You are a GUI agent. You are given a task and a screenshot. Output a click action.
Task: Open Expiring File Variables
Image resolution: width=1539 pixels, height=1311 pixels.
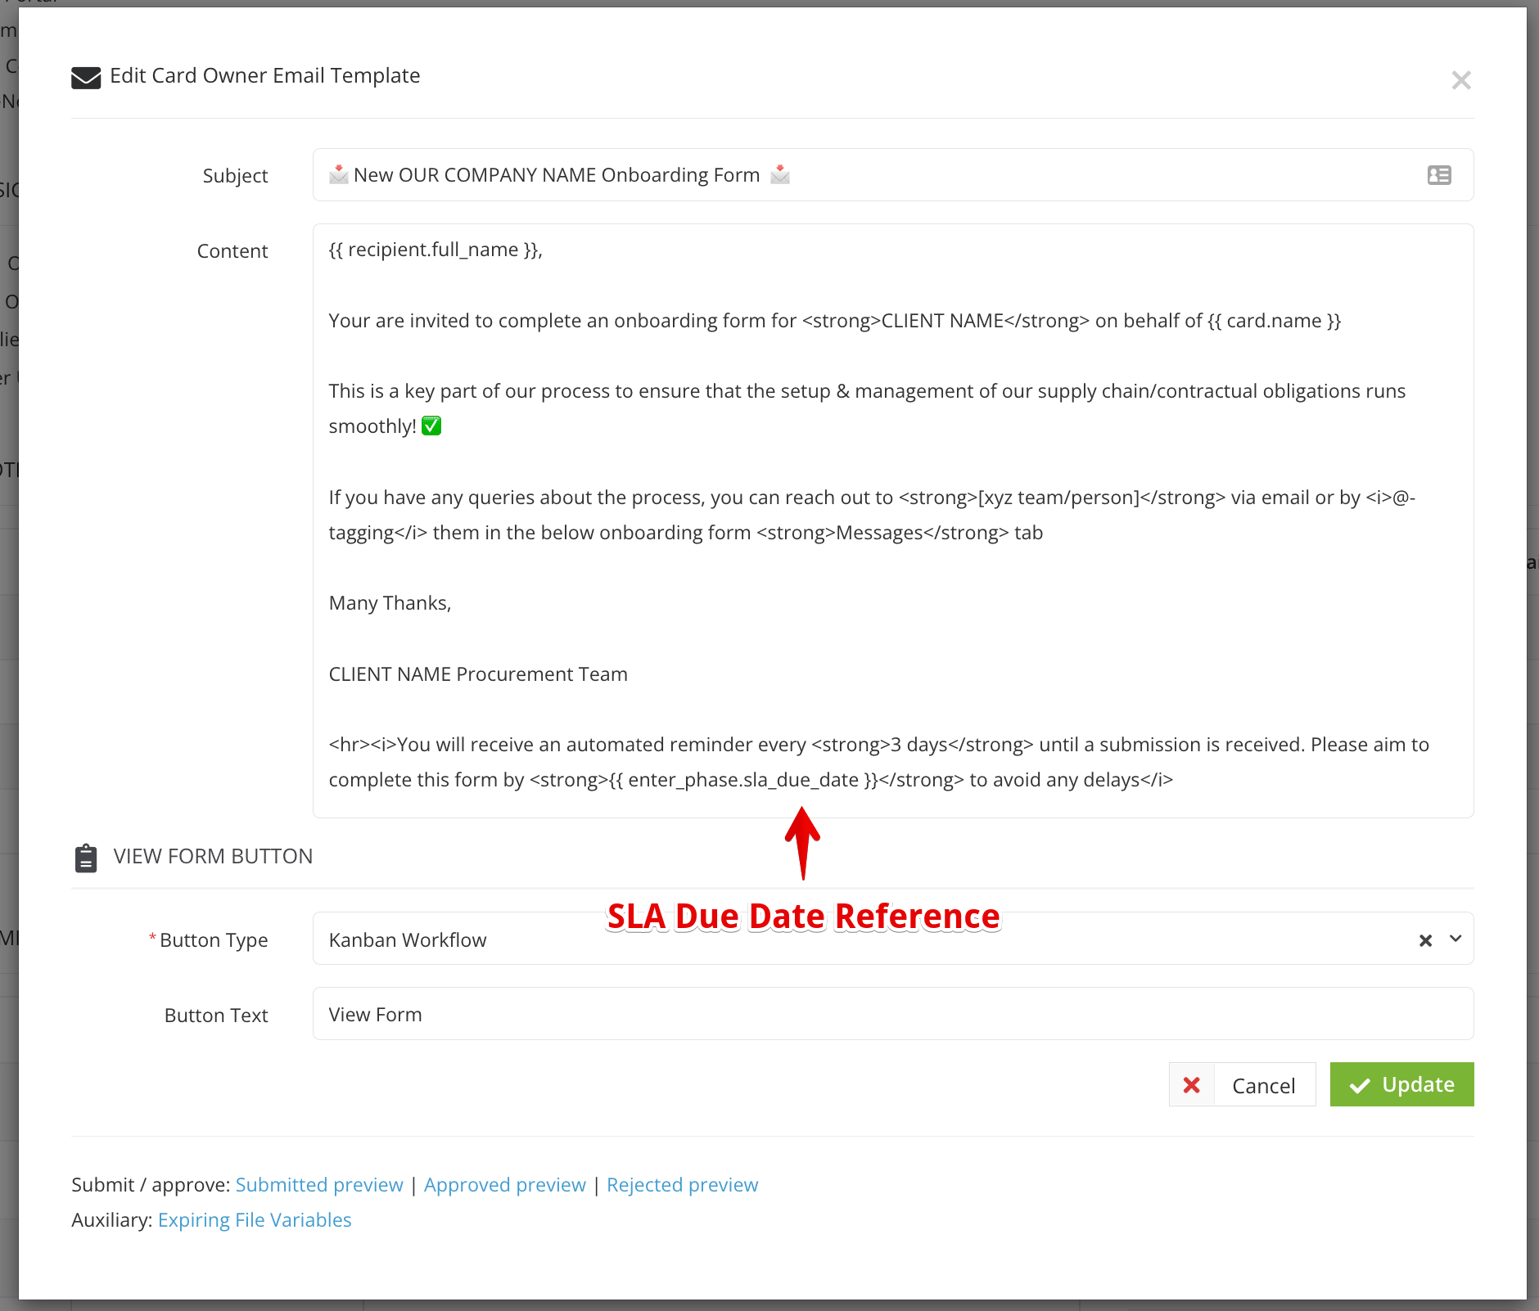pos(254,1219)
